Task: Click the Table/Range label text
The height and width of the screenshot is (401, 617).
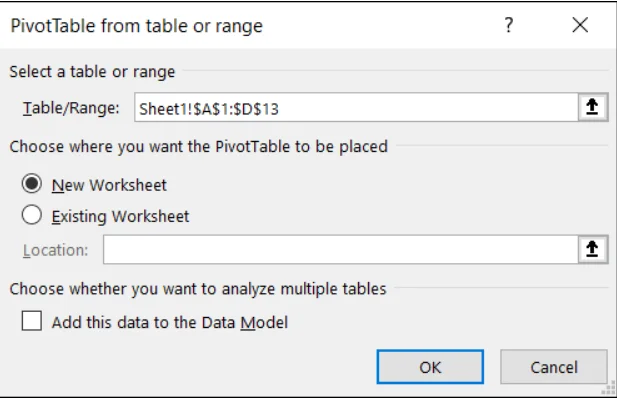Action: tap(70, 108)
